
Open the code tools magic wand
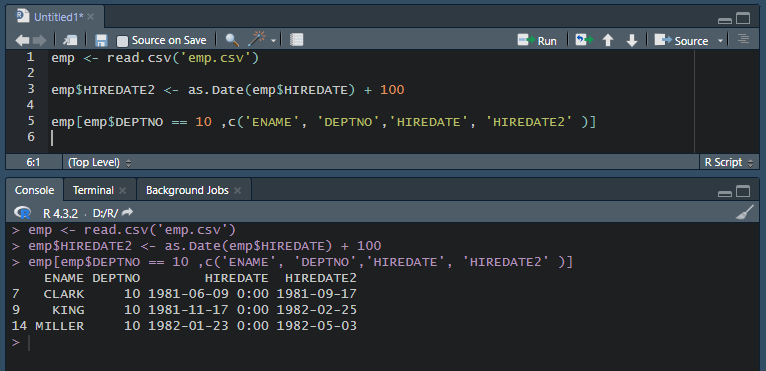(257, 39)
